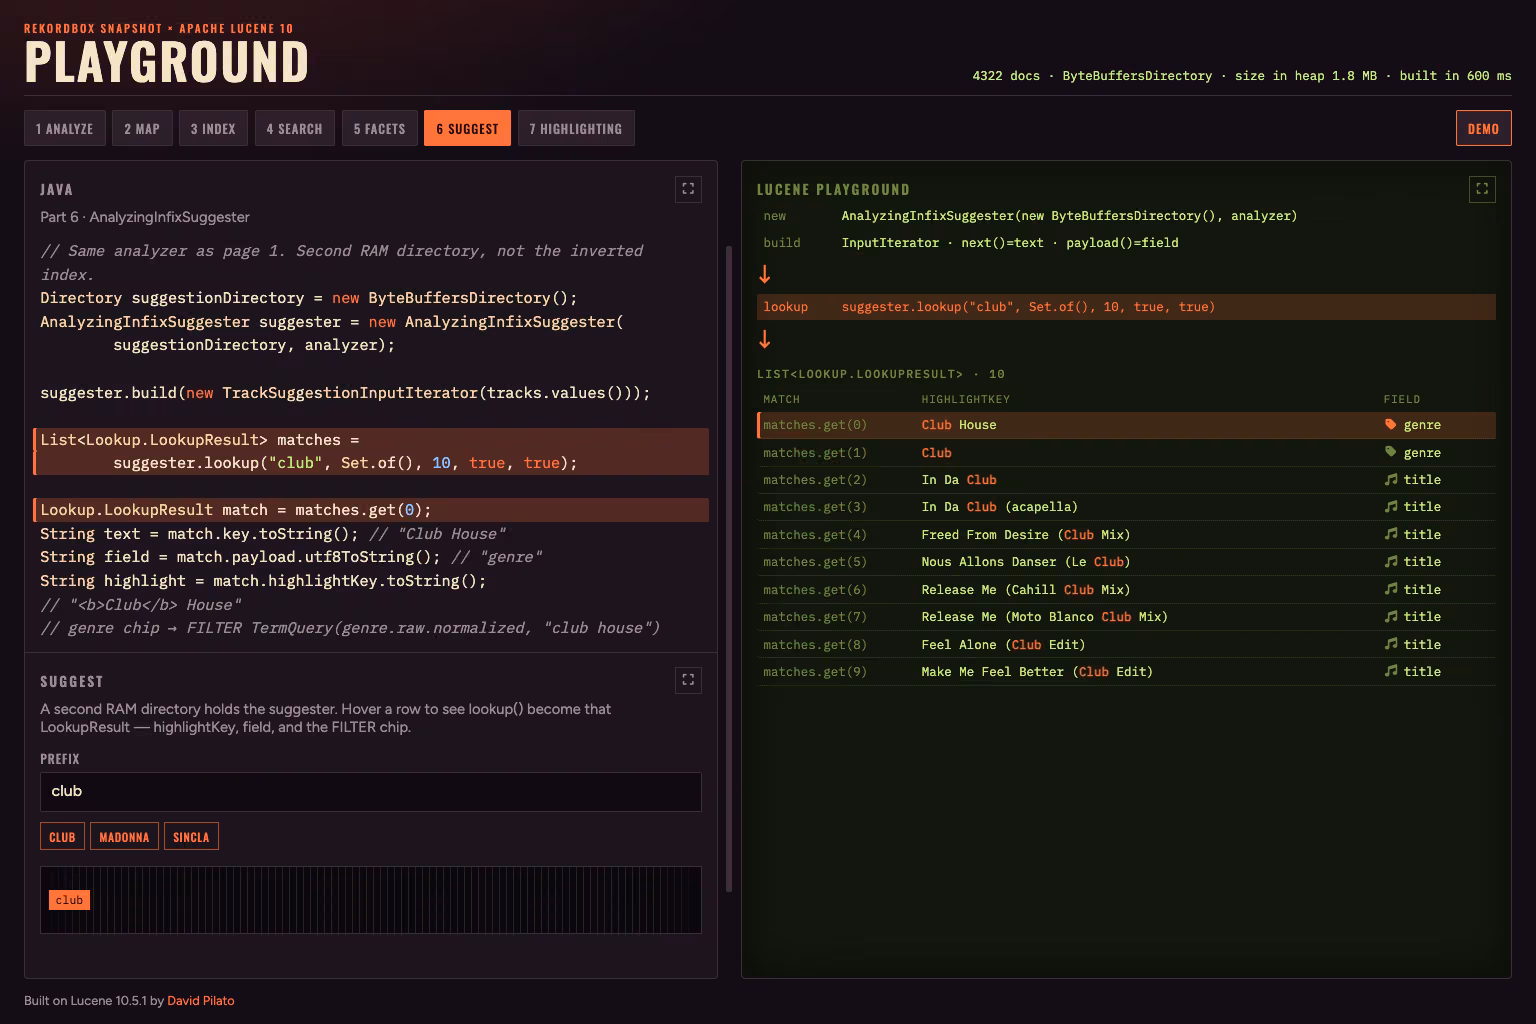Click the music note icon for Make Me Feel Better
Image resolution: width=1536 pixels, height=1024 pixels.
tap(1390, 671)
